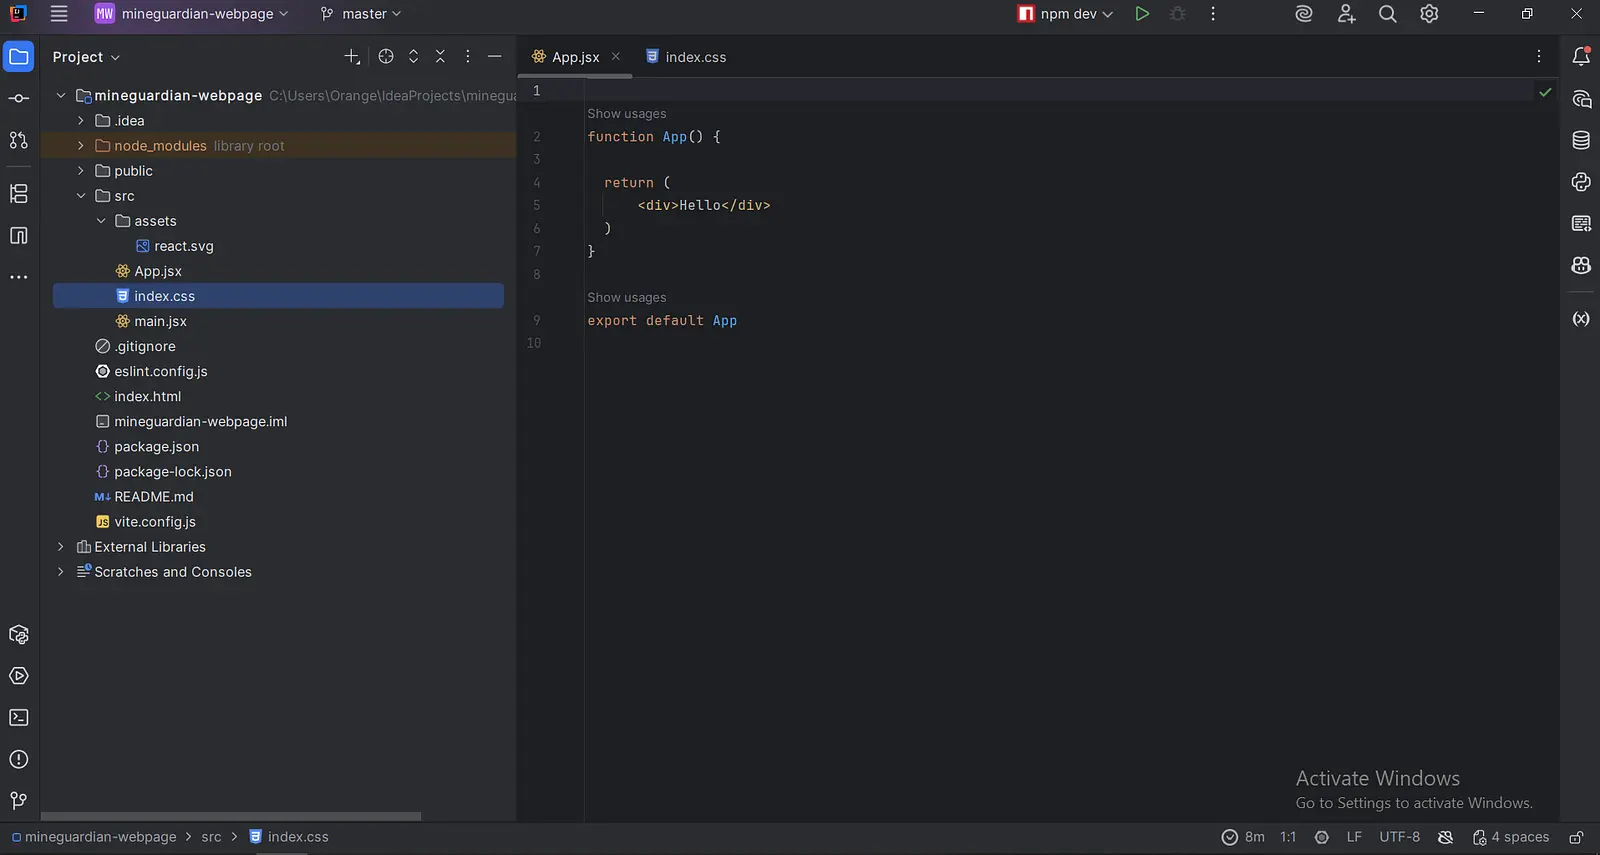
Task: Toggle the read-only lock in status bar
Action: tap(1576, 837)
